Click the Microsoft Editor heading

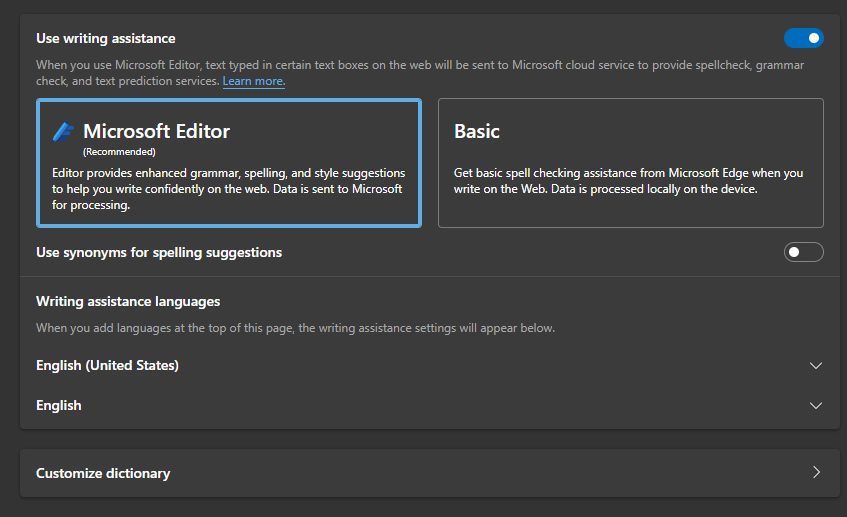click(x=157, y=131)
